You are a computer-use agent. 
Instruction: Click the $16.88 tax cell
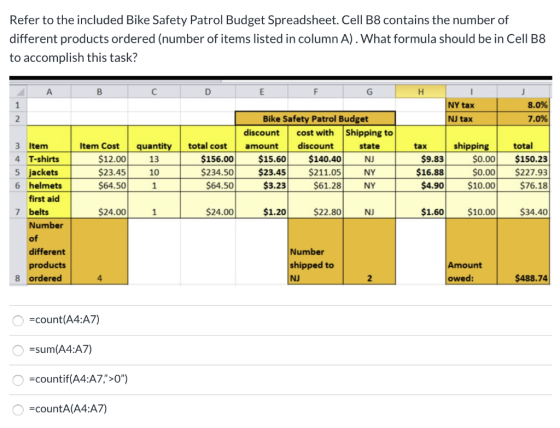click(420, 172)
